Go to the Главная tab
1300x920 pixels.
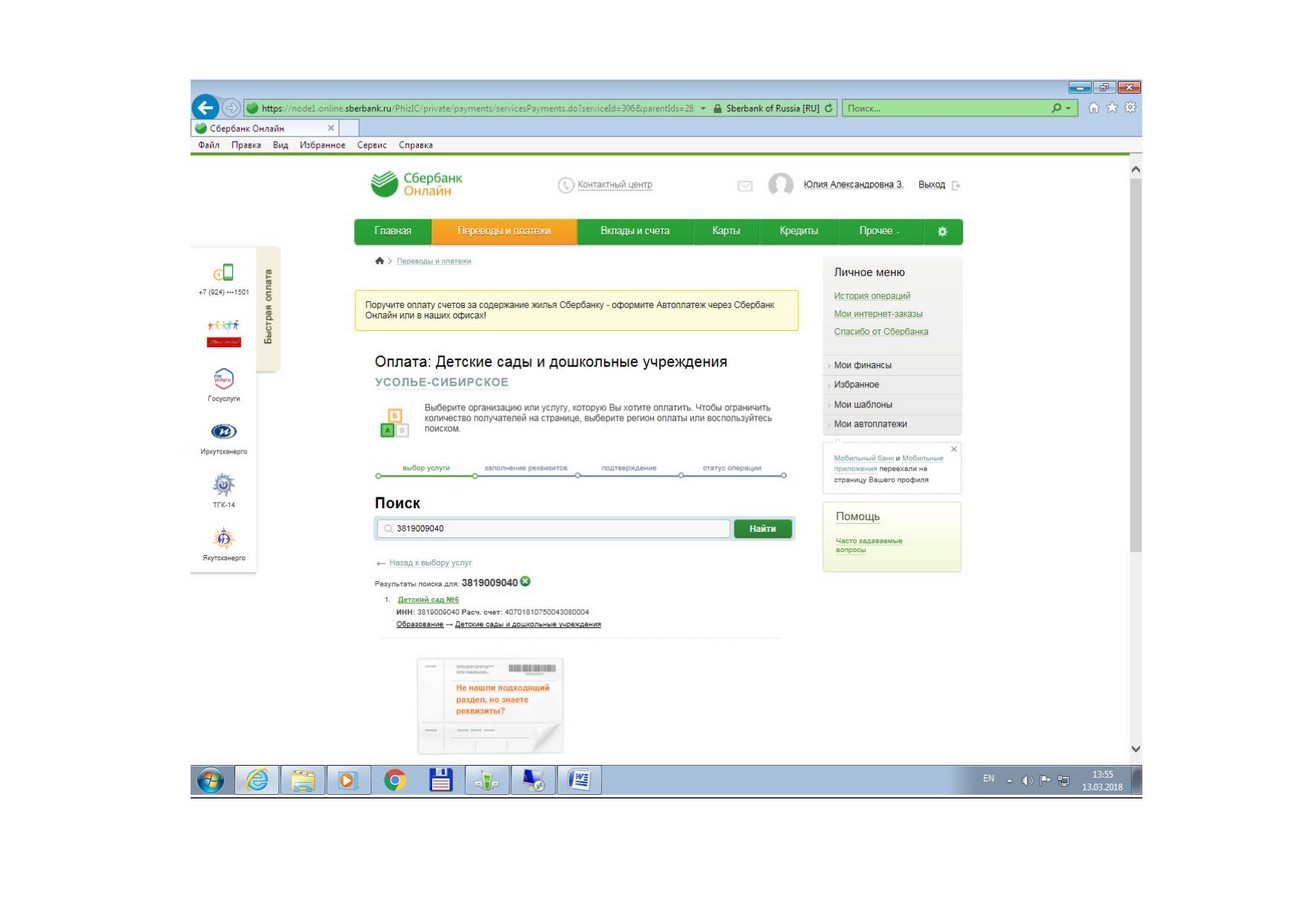tap(393, 231)
